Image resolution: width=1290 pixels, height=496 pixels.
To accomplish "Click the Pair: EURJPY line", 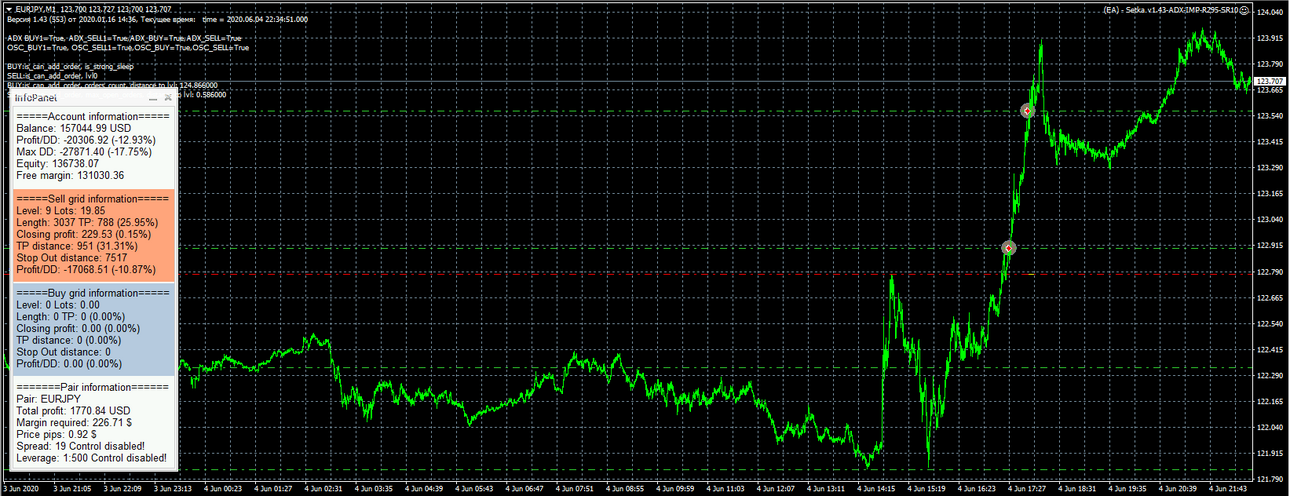I will 50,399.
